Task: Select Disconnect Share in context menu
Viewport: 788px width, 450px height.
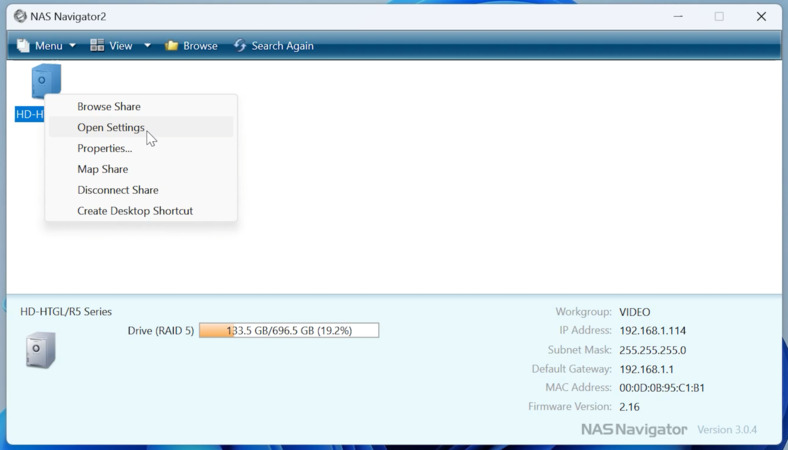Action: pos(141,190)
